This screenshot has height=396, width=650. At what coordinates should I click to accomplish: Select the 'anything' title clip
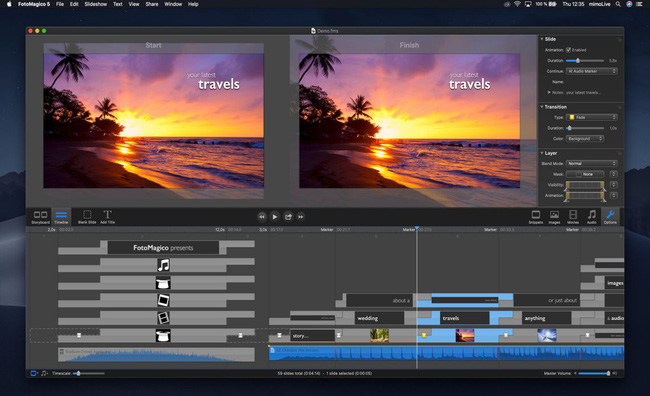546,318
